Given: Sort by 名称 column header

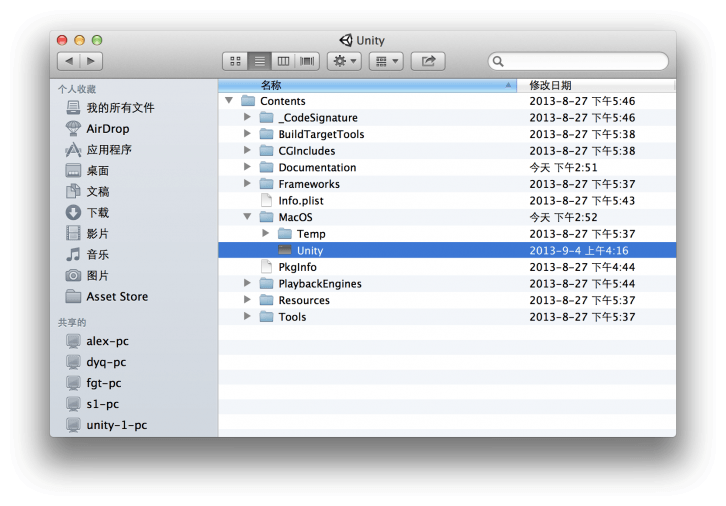Looking at the screenshot, I should (368, 85).
